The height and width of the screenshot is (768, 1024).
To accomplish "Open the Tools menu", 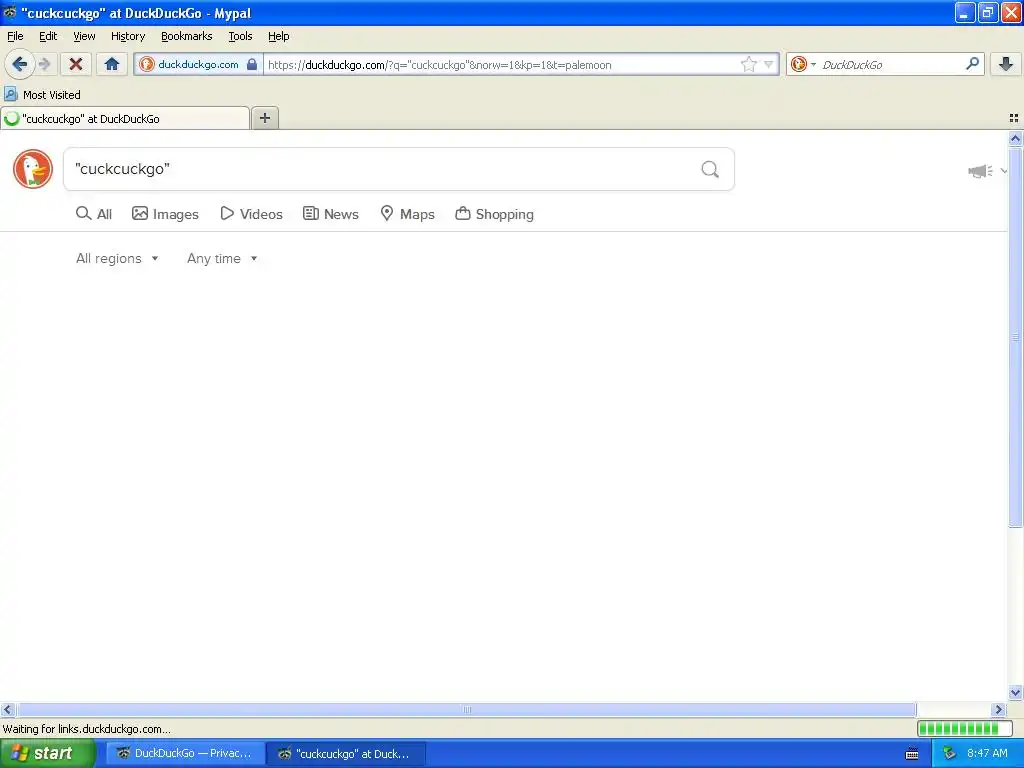I will point(240,36).
